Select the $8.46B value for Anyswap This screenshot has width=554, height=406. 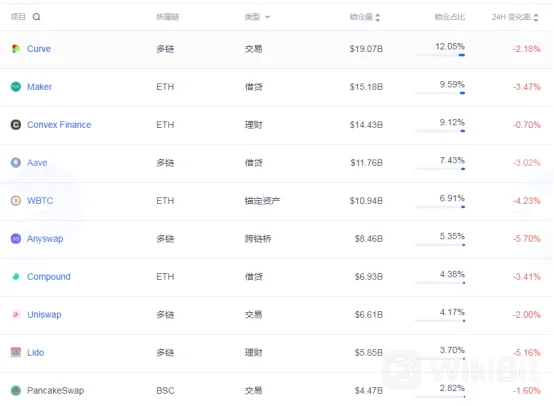point(369,239)
